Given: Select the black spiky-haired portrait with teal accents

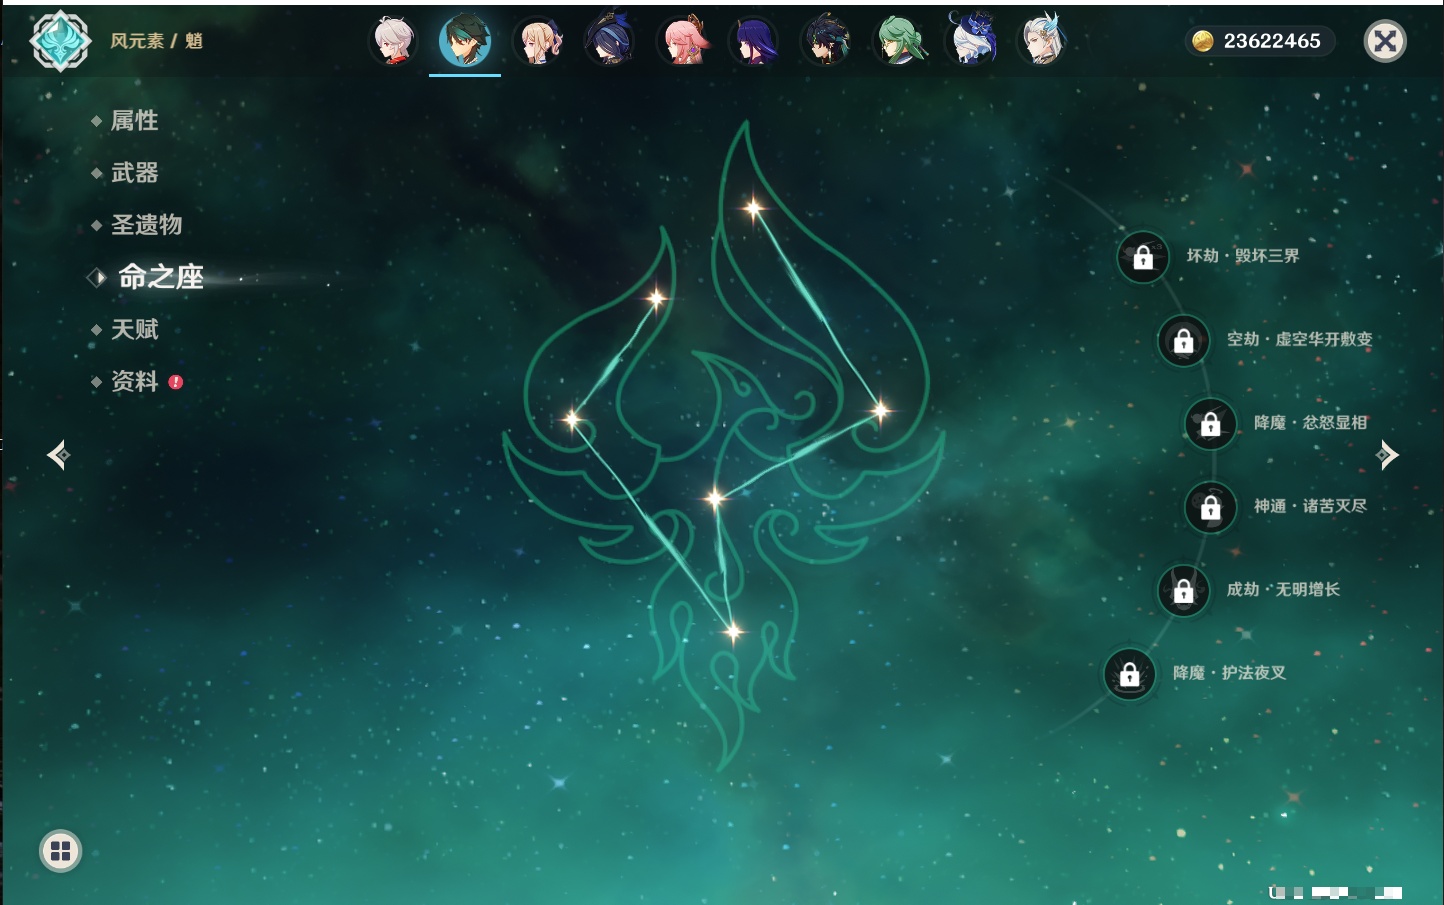Looking at the screenshot, I should pos(826,41).
